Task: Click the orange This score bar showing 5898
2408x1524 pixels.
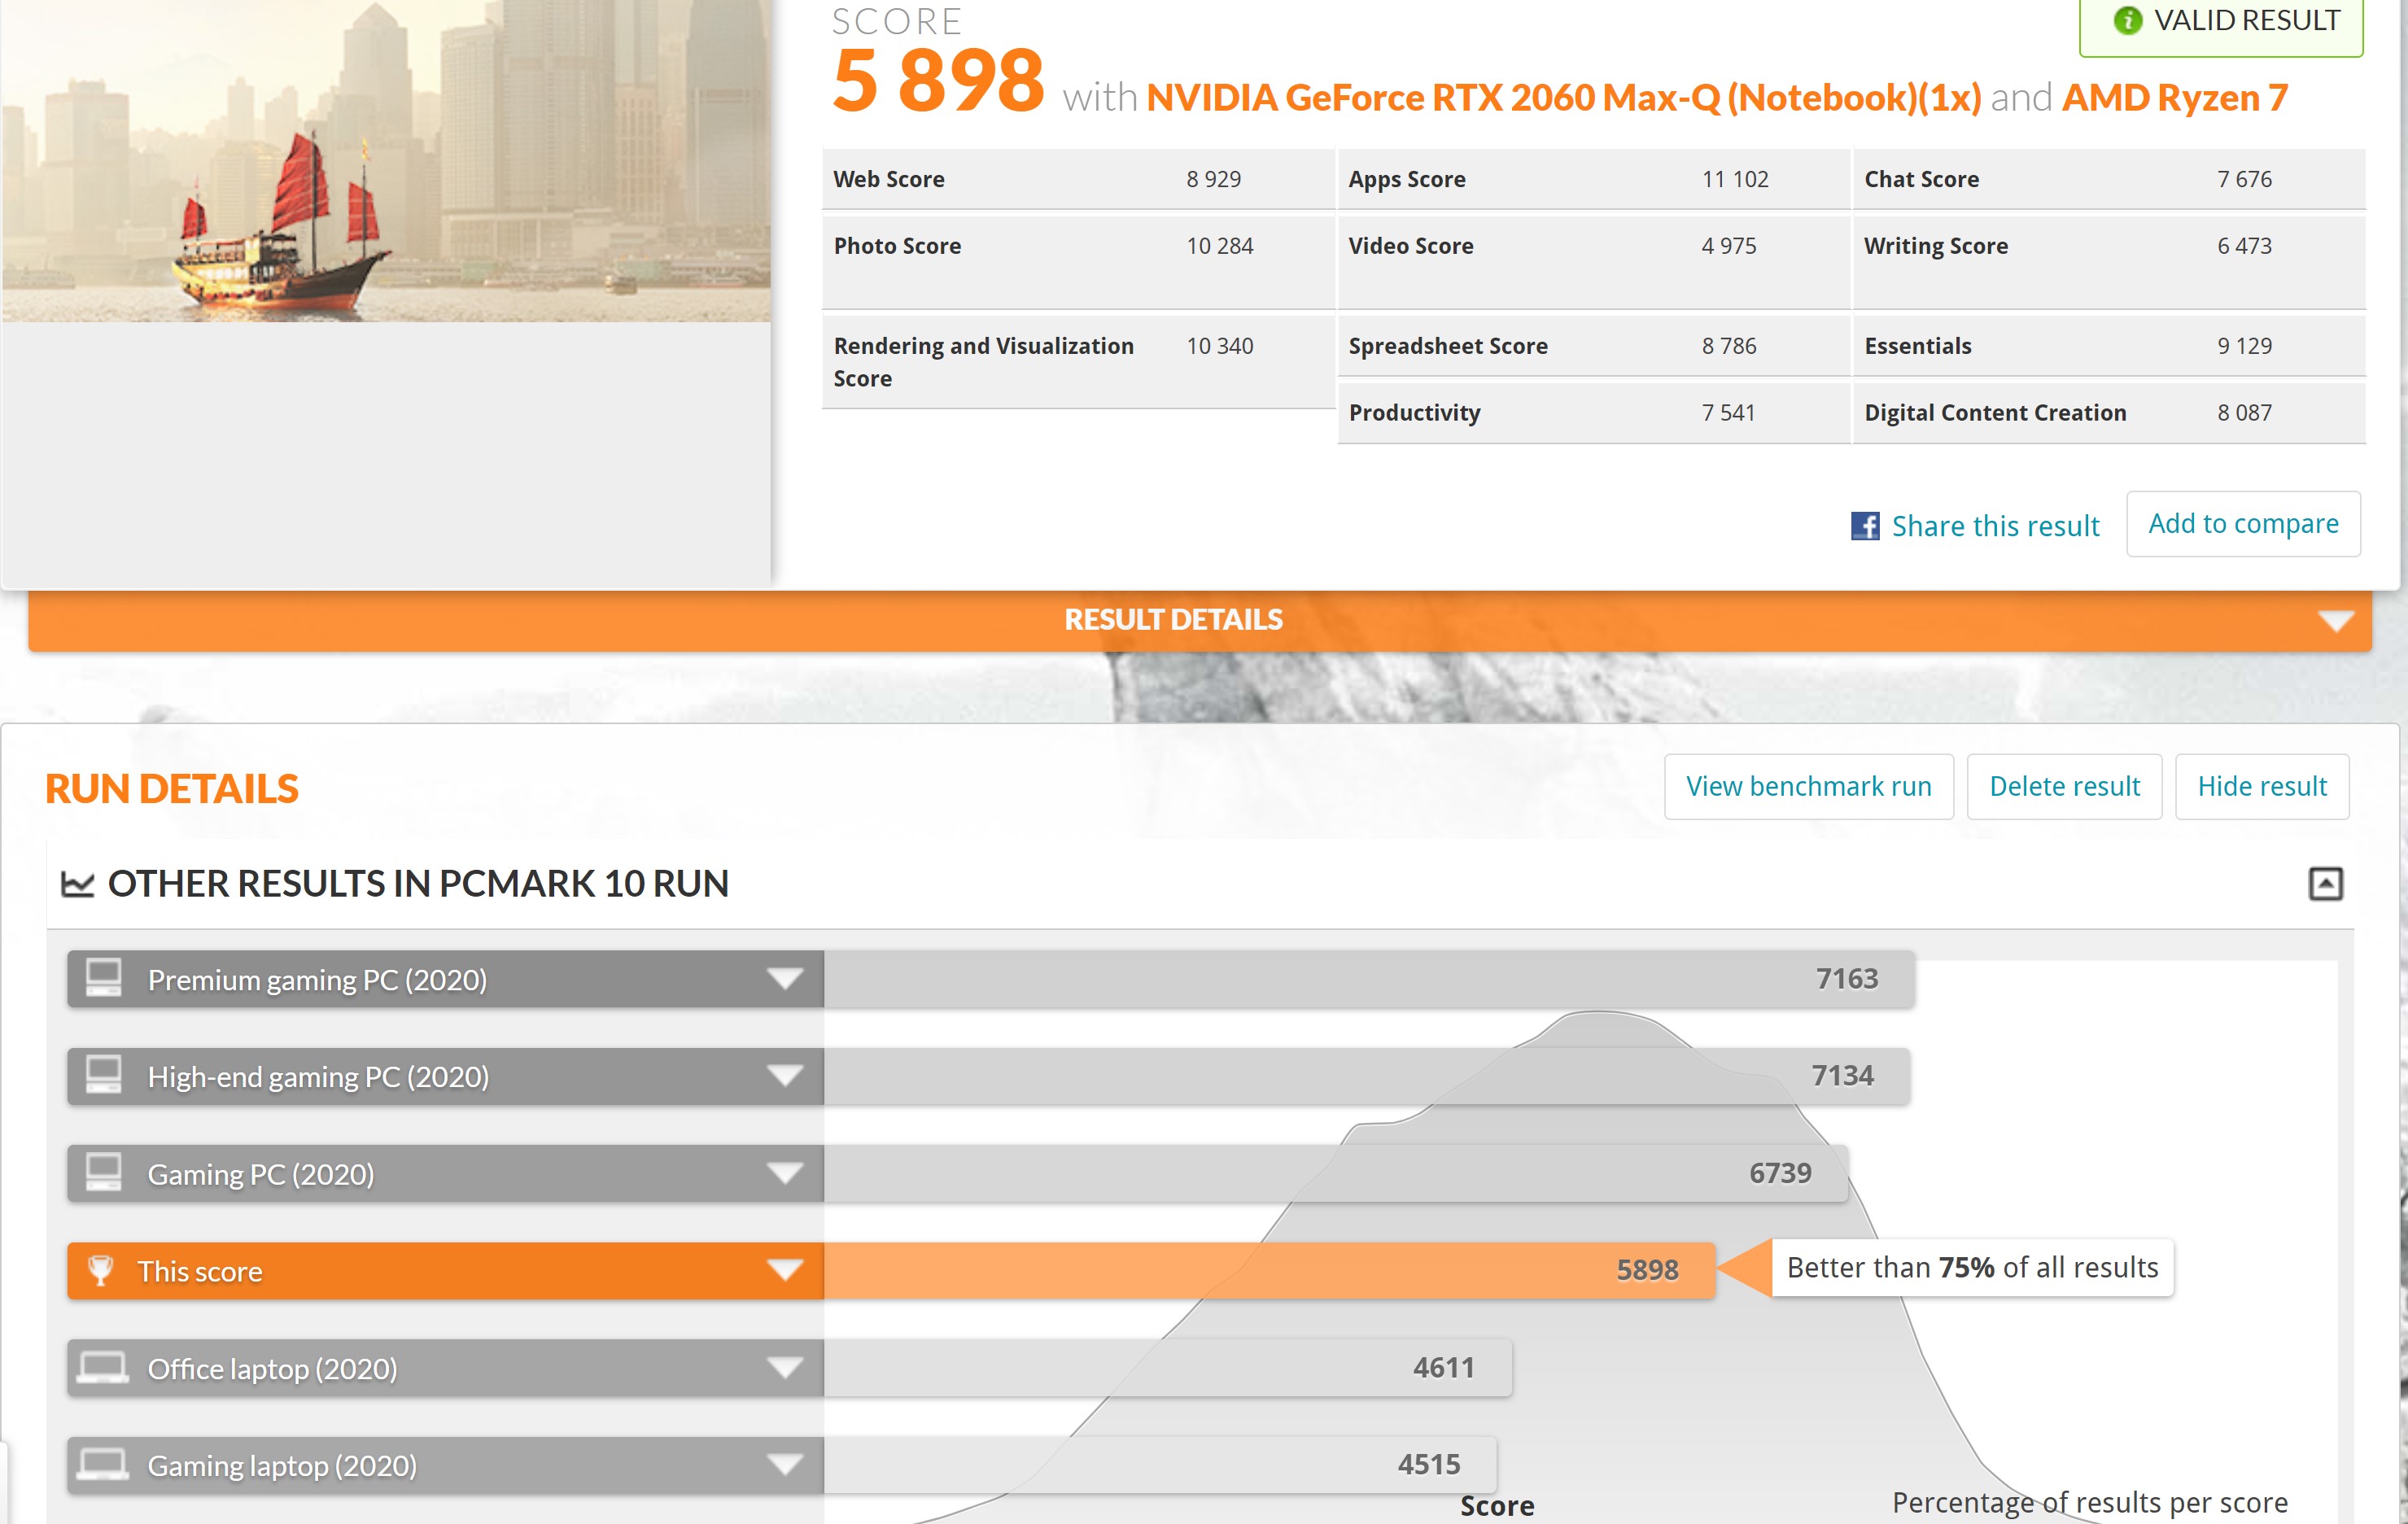Action: tap(1270, 1270)
